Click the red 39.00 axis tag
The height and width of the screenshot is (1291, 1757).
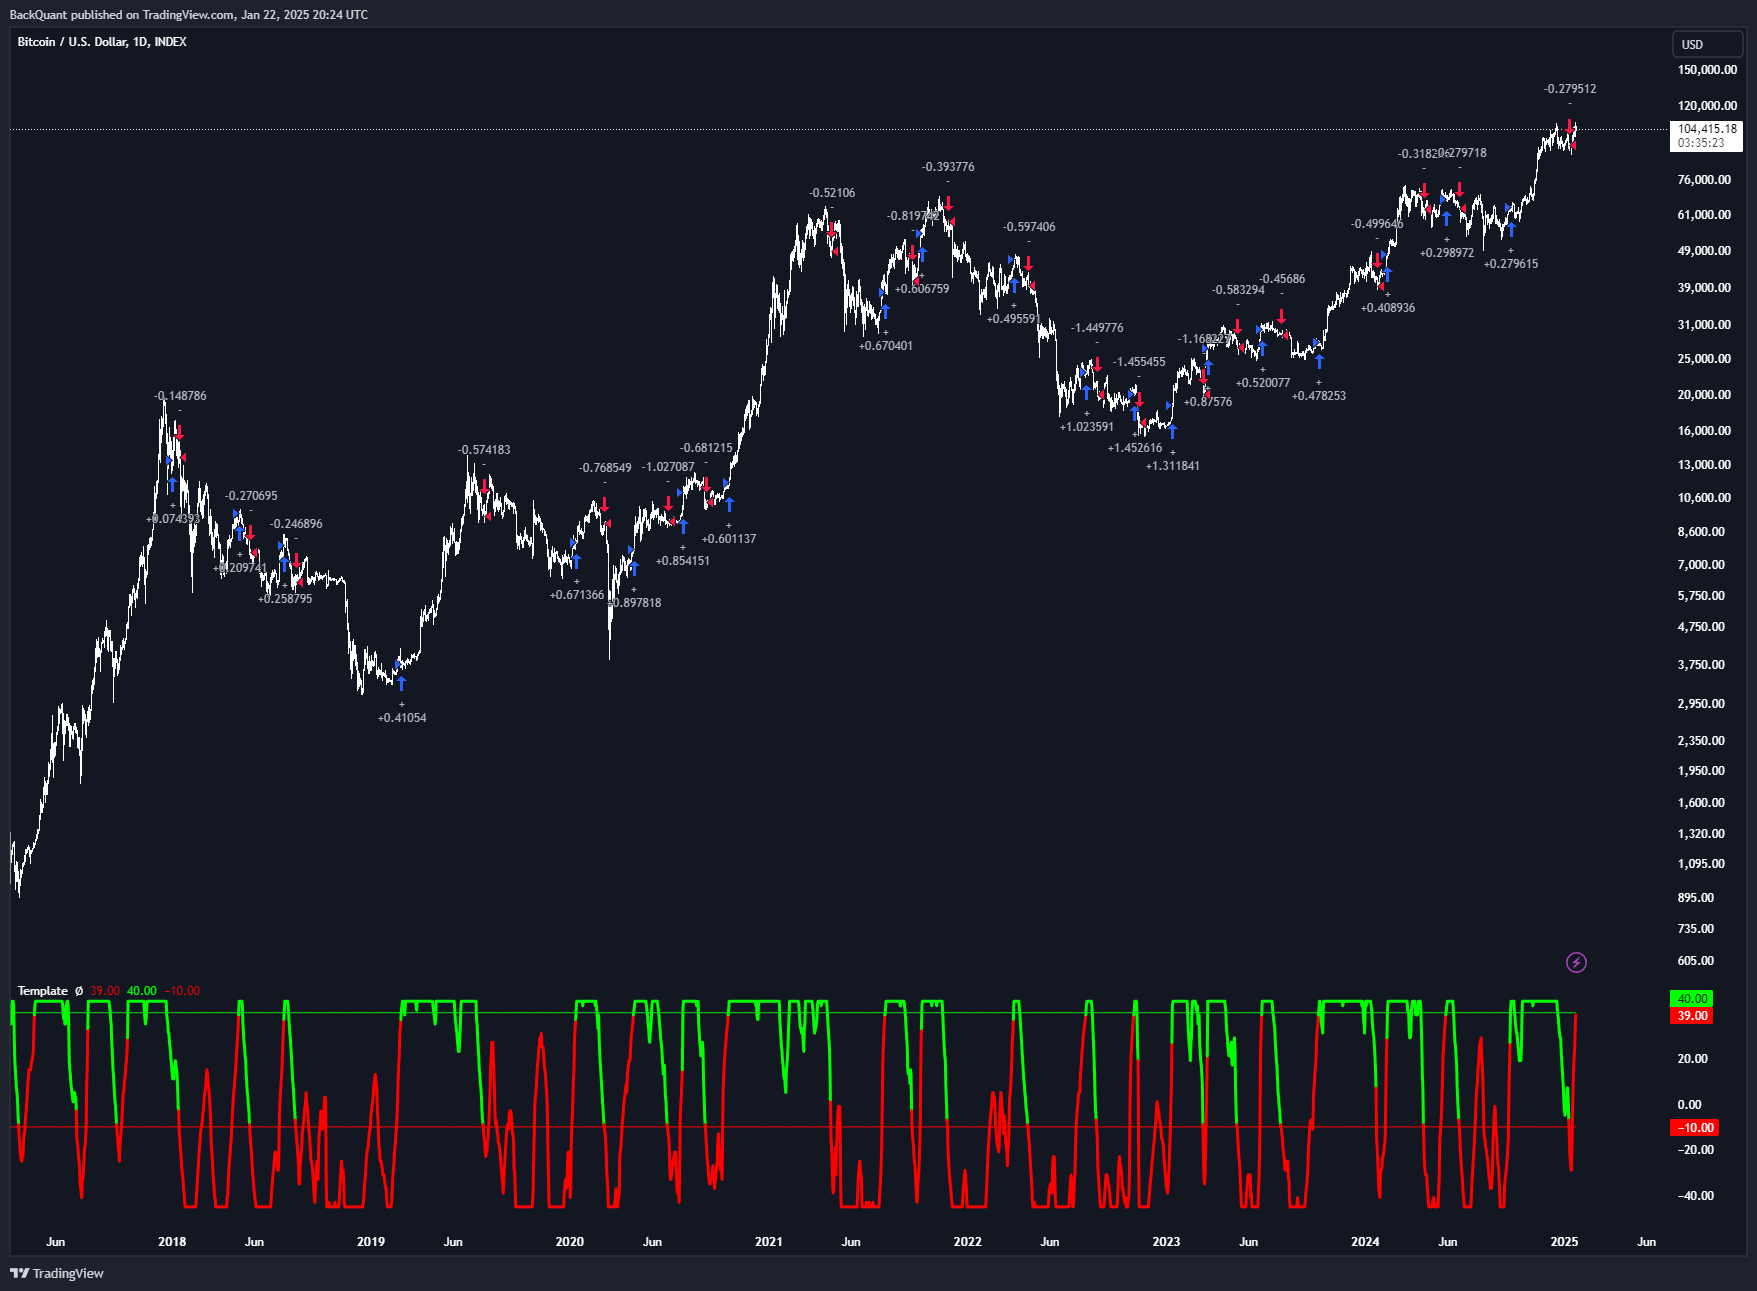[1692, 1016]
